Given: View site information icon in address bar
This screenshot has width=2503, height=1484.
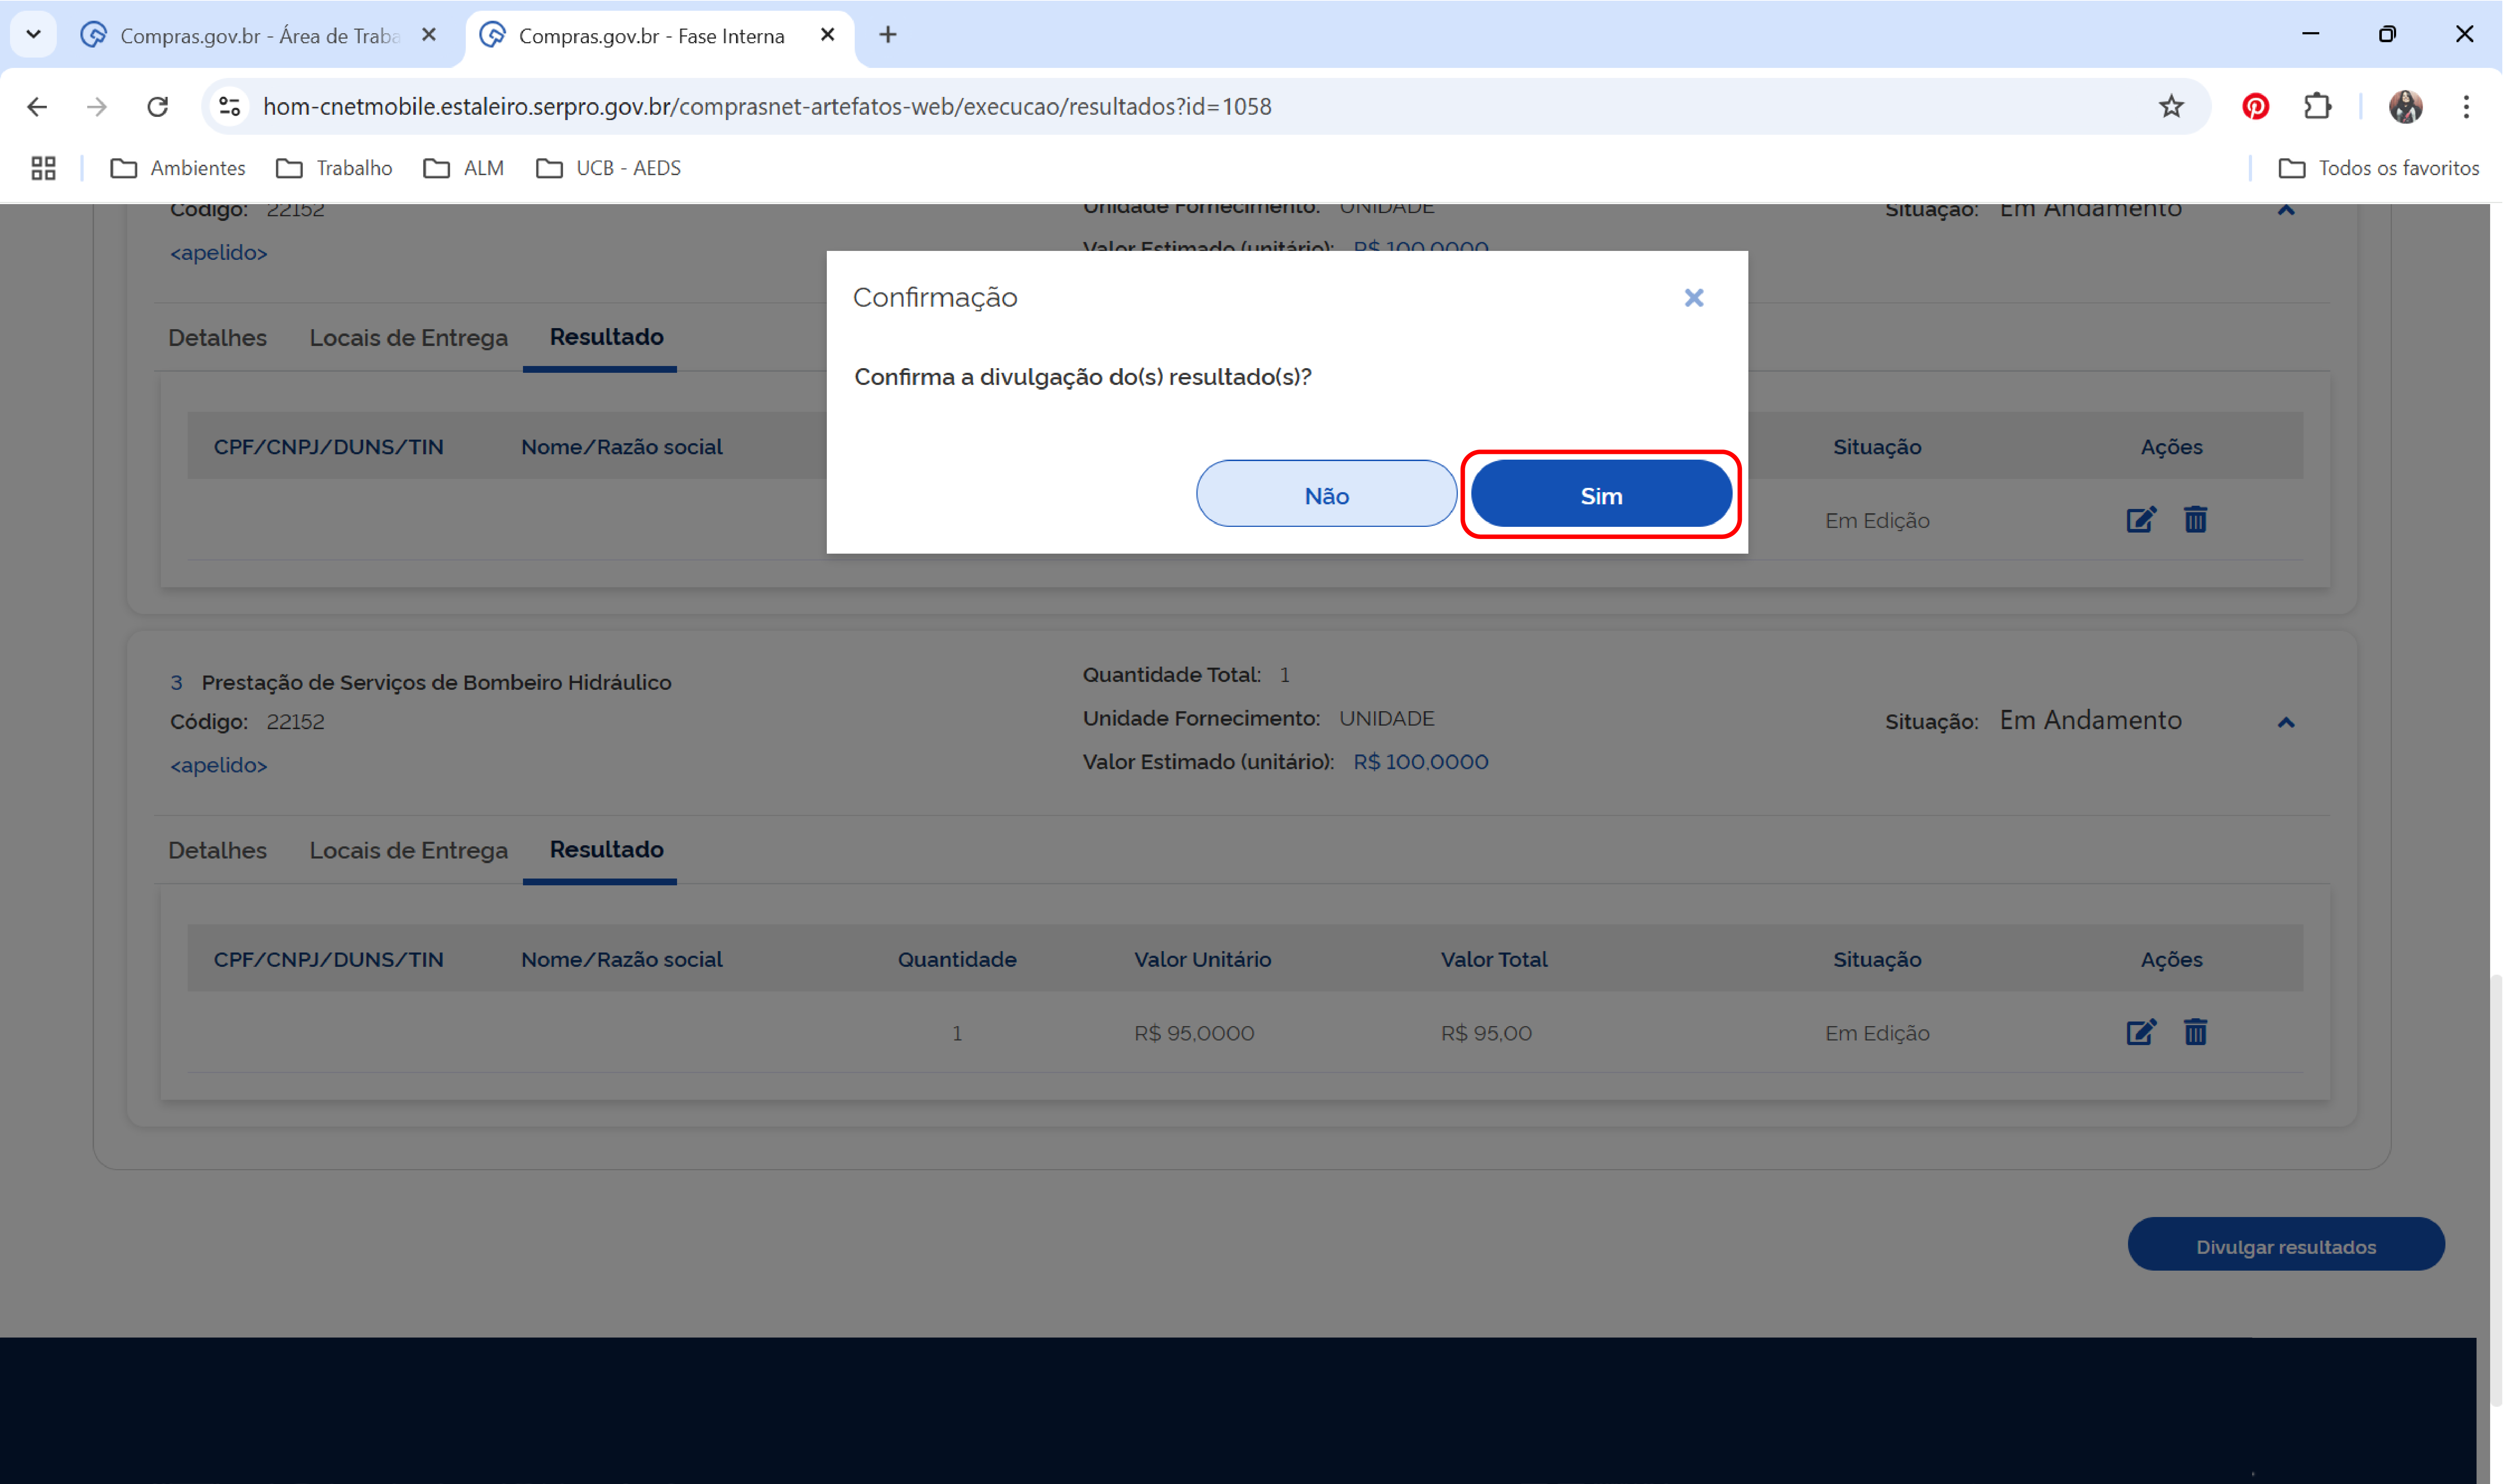Looking at the screenshot, I should coord(230,106).
